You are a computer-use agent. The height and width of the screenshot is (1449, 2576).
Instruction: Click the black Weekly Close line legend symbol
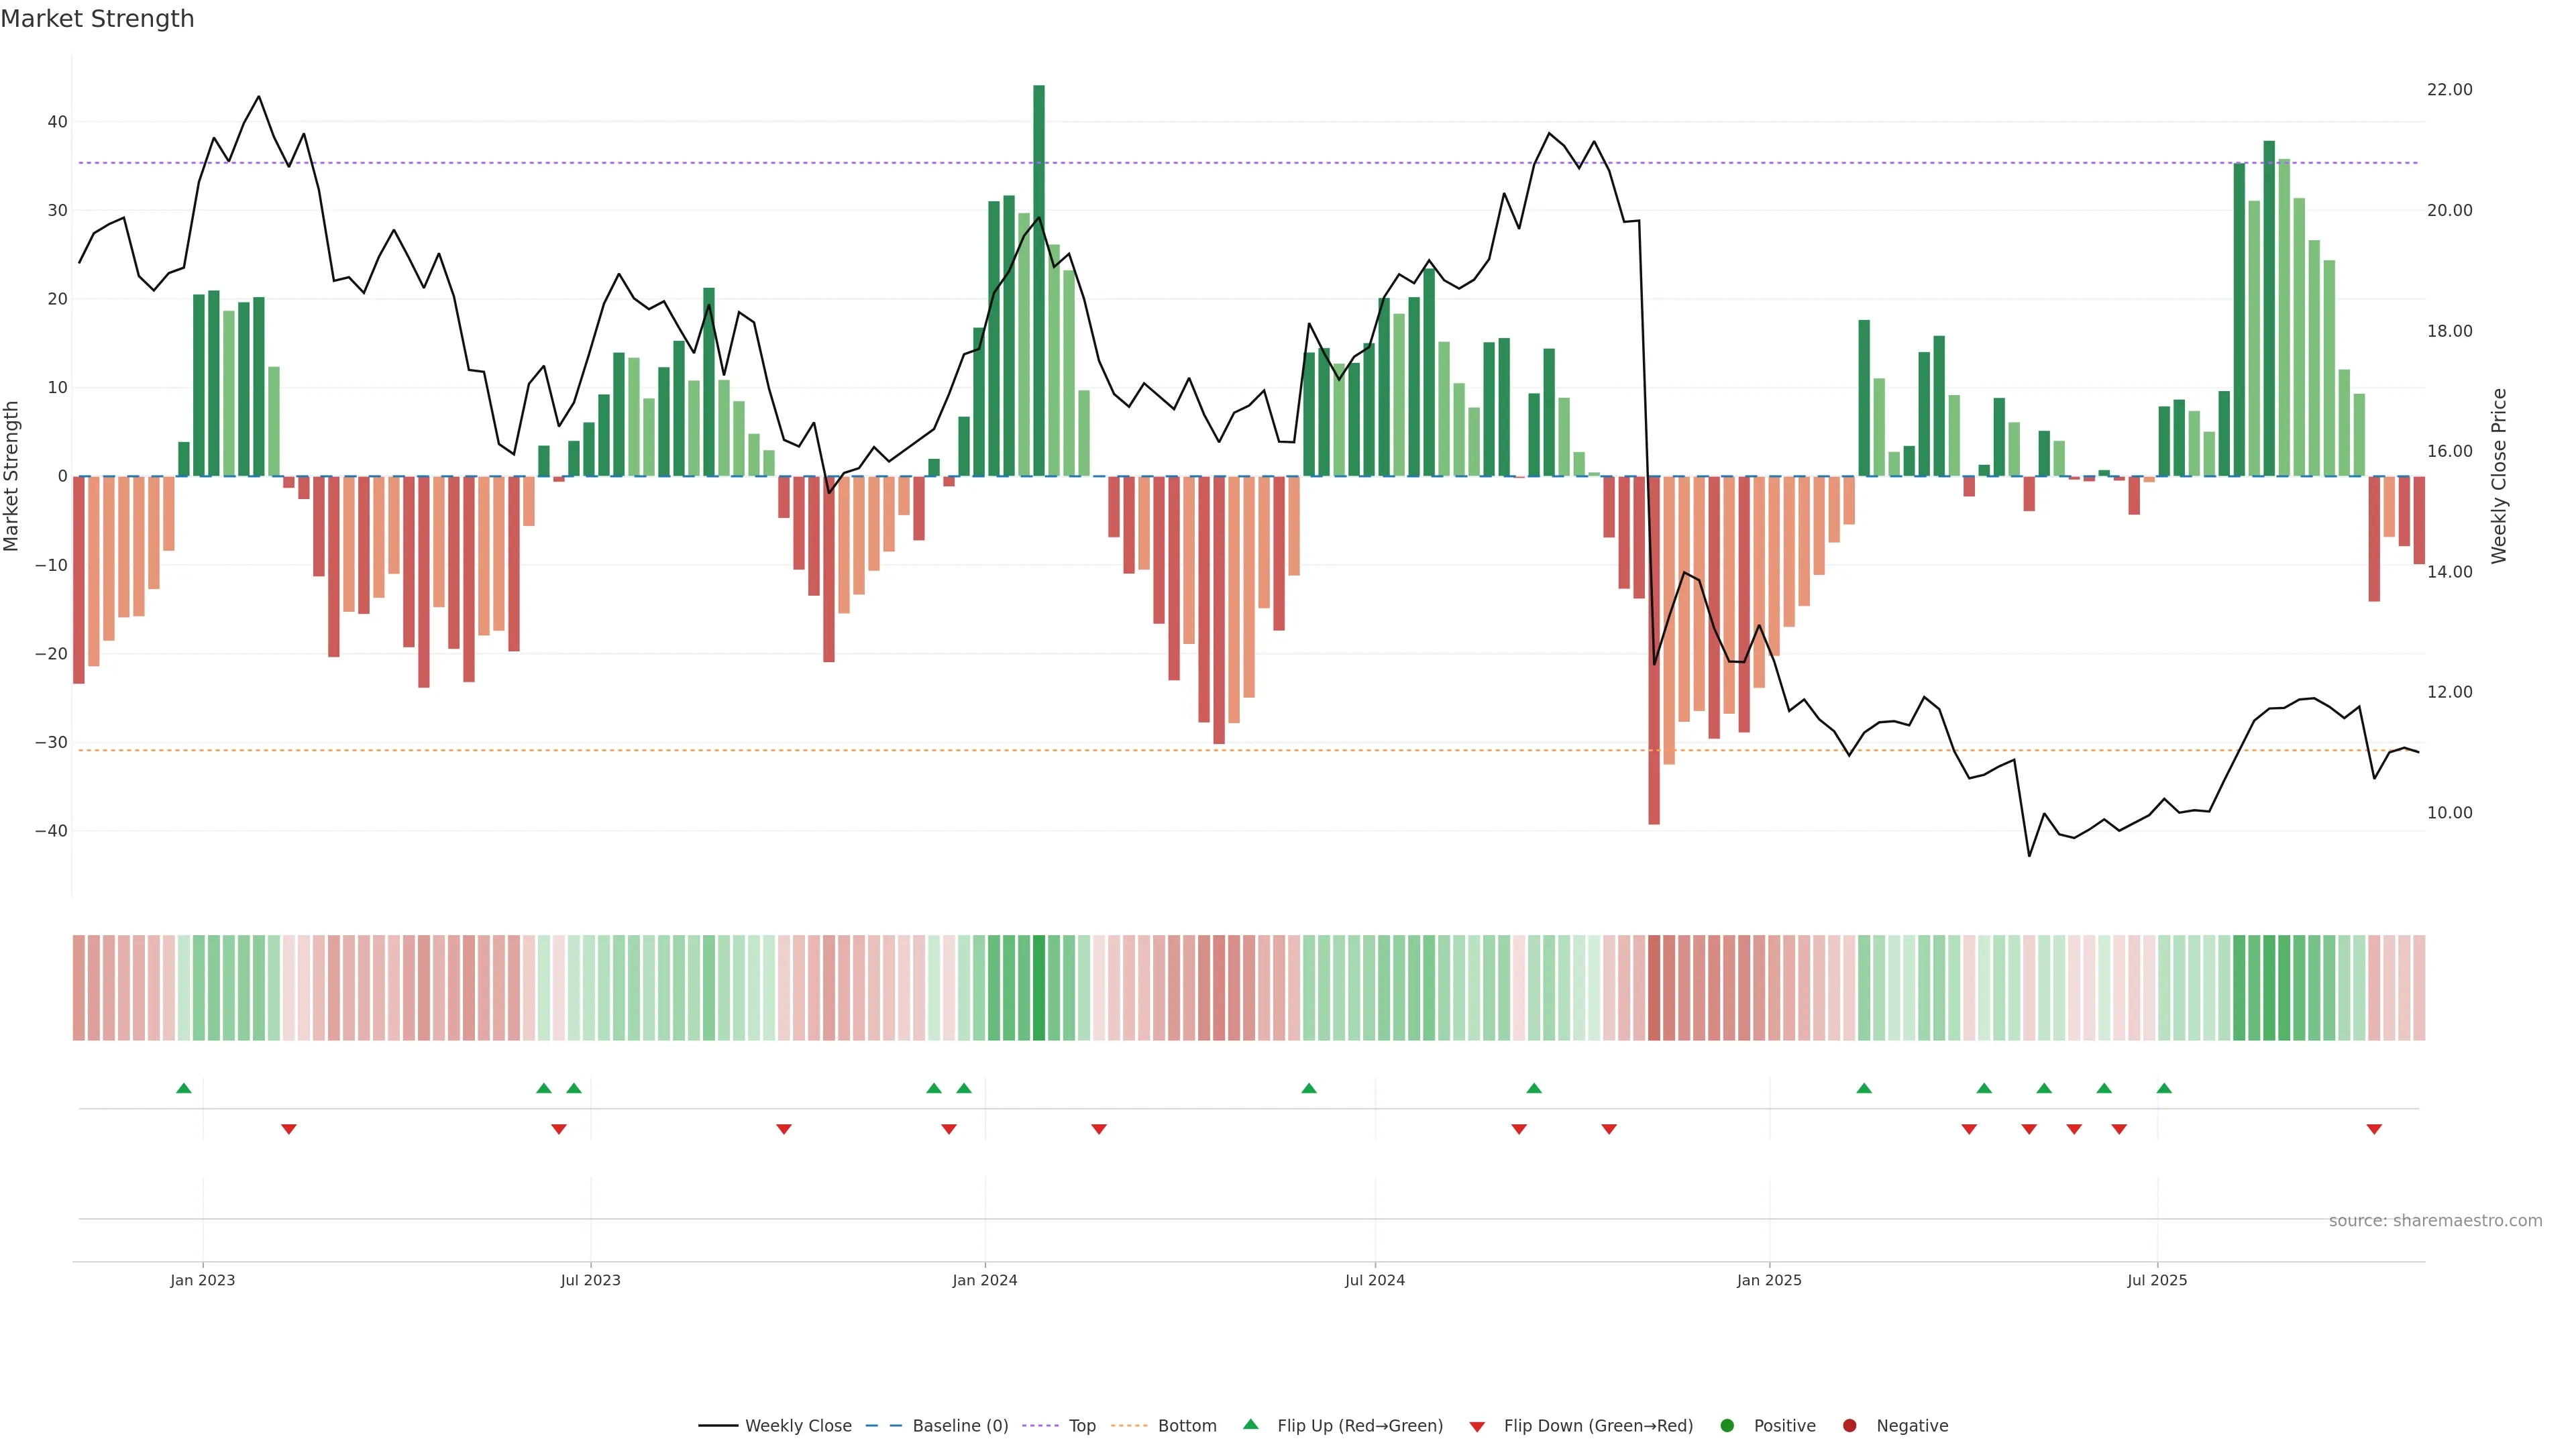pos(718,1425)
